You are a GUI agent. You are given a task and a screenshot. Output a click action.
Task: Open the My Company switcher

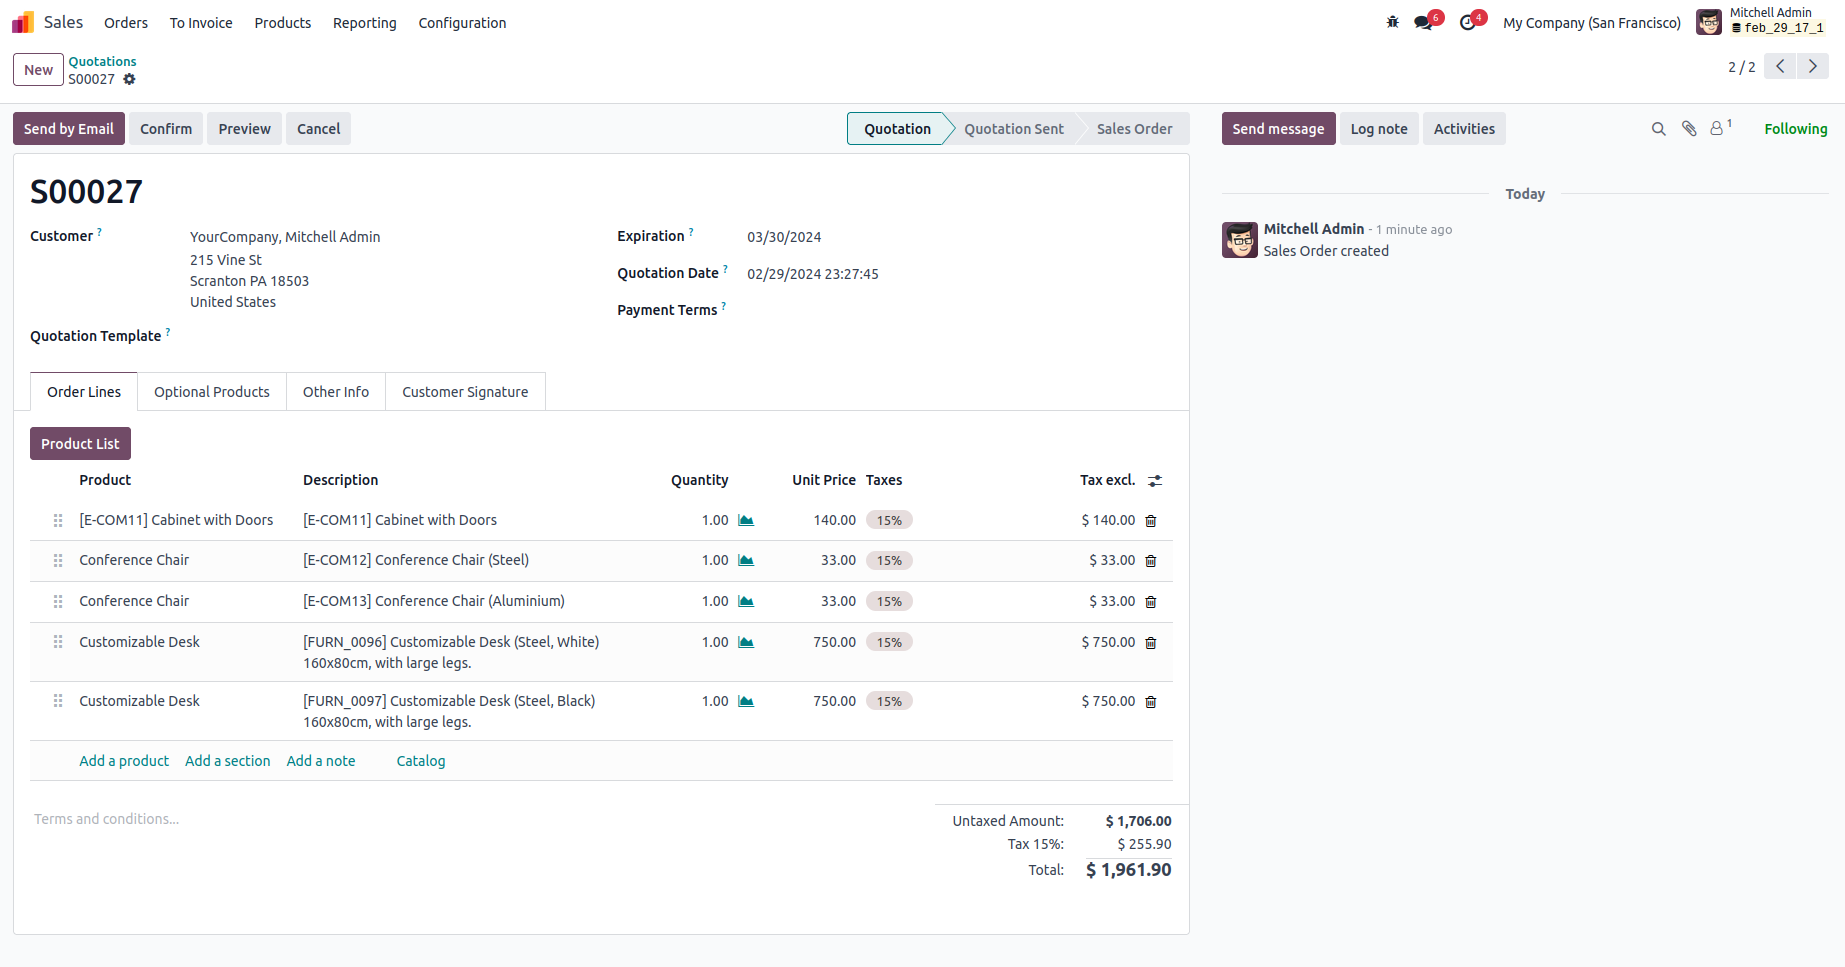(1591, 23)
